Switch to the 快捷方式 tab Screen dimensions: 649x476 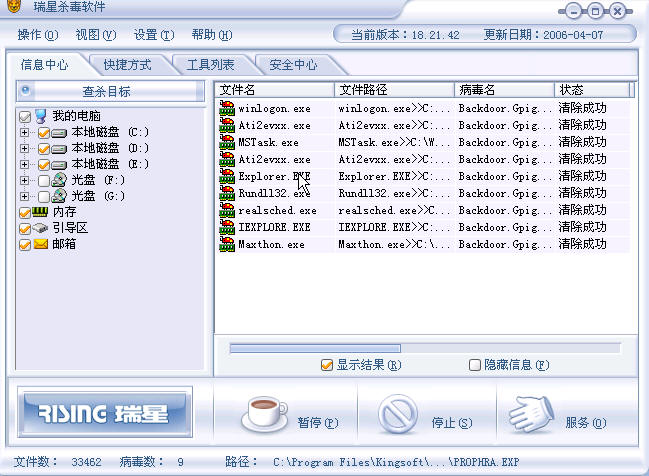point(127,65)
